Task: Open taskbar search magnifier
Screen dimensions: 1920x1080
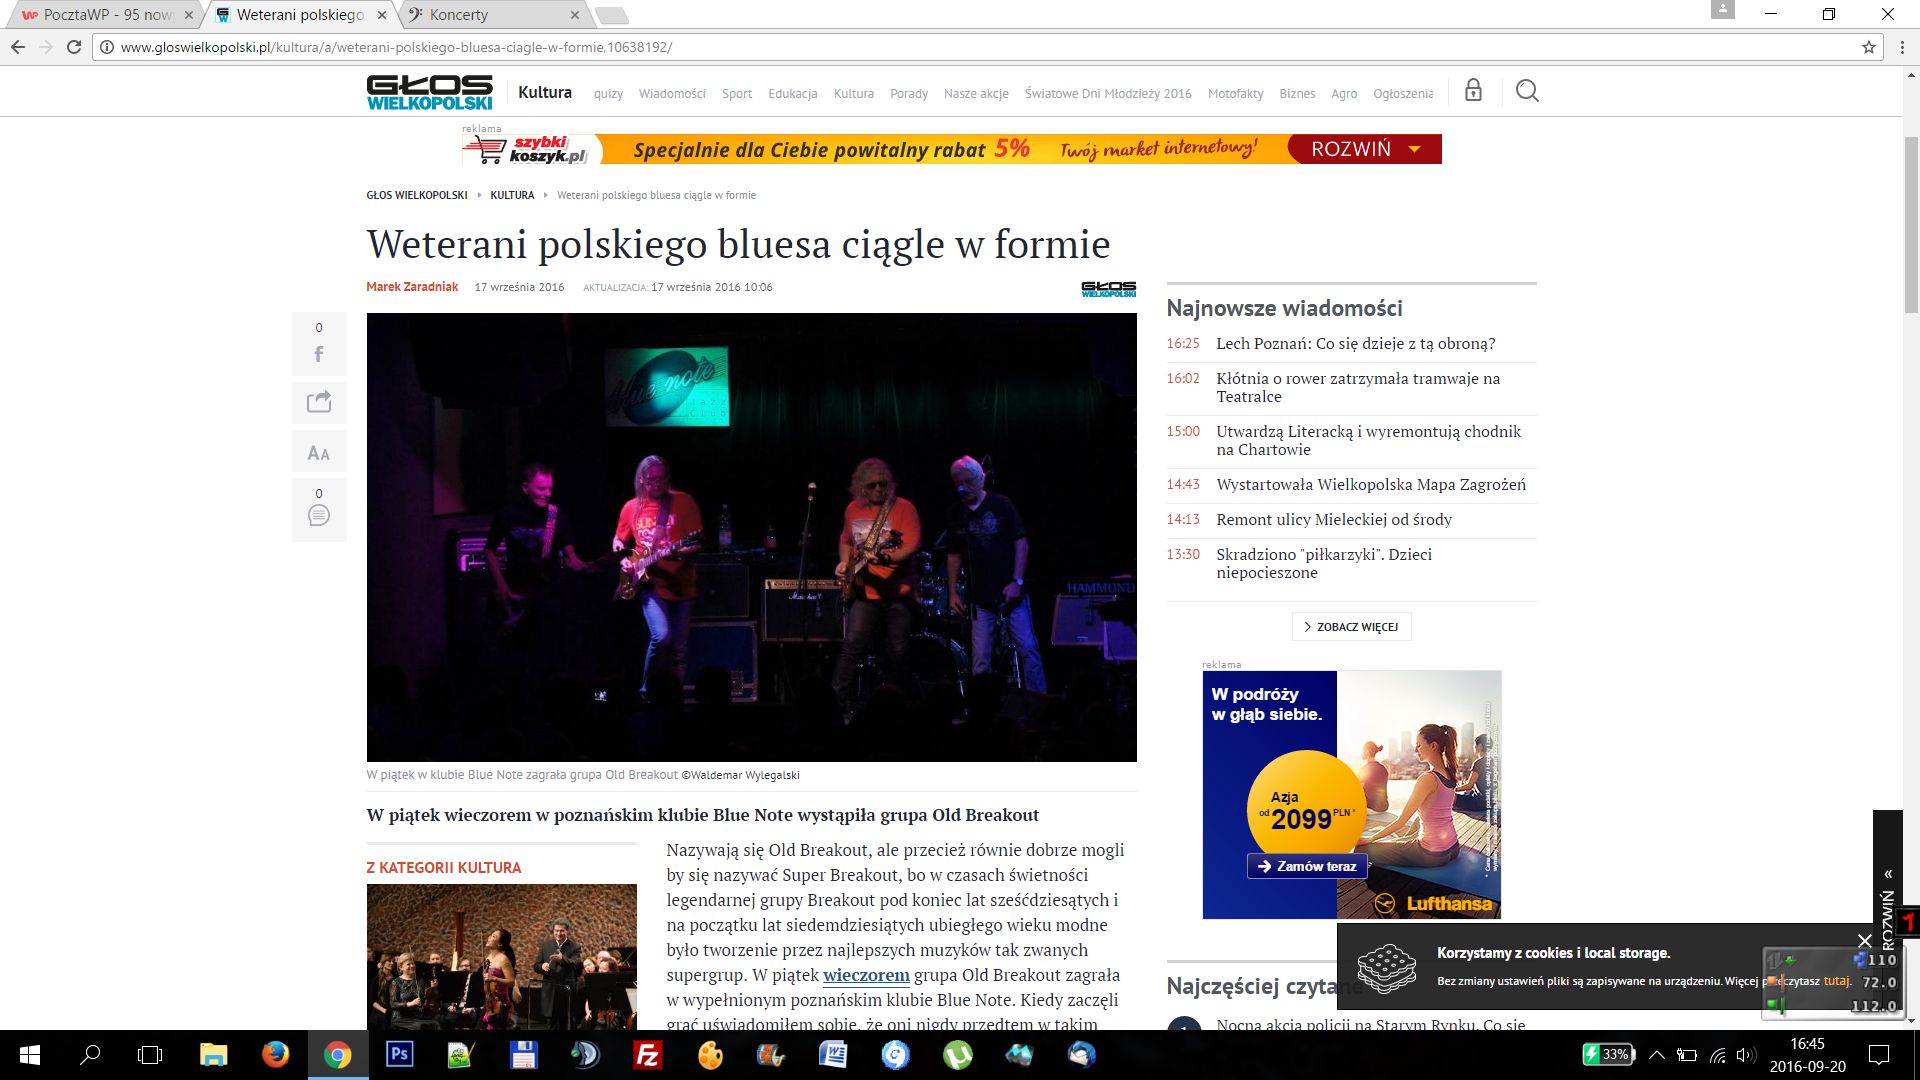Action: (90, 1055)
